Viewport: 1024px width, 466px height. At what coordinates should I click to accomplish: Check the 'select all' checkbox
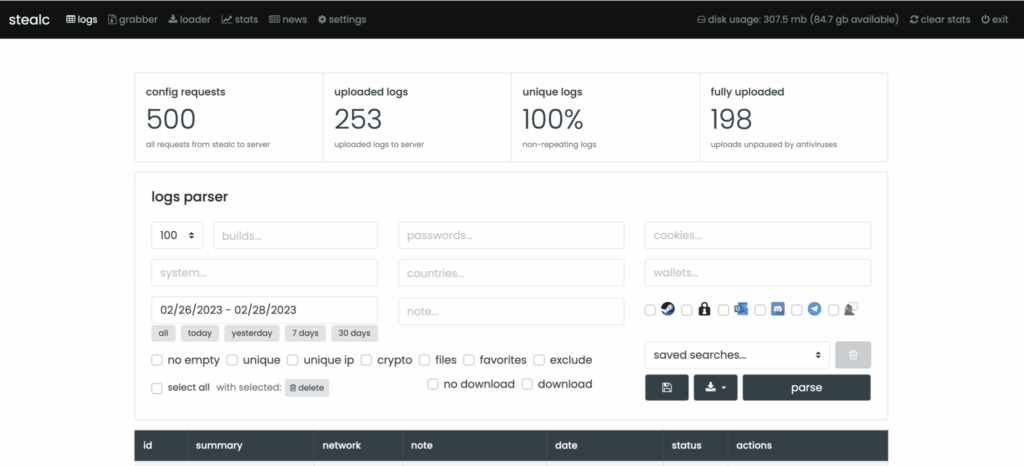[x=157, y=388]
